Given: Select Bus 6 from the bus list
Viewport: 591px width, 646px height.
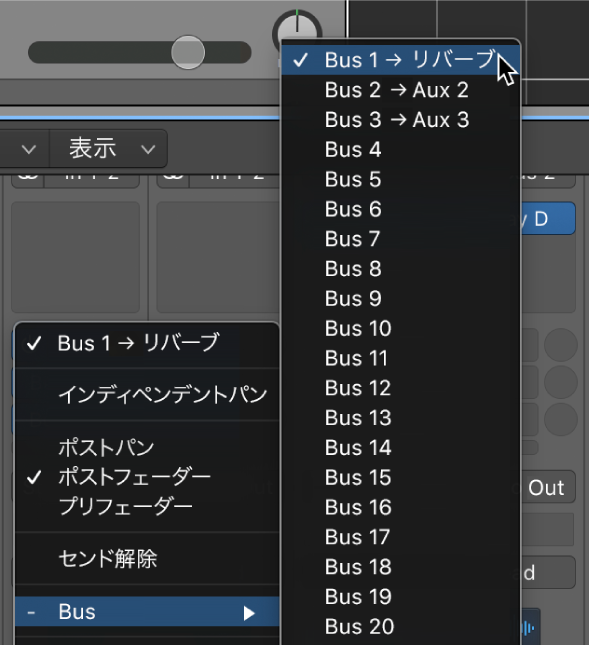Looking at the screenshot, I should (x=400, y=209).
